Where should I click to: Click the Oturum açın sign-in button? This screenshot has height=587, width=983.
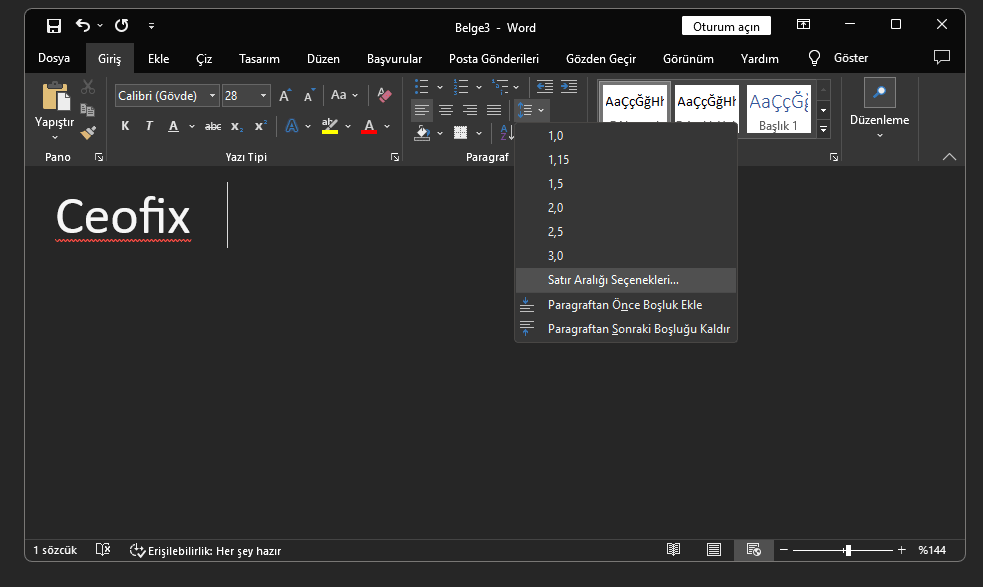[x=727, y=26]
